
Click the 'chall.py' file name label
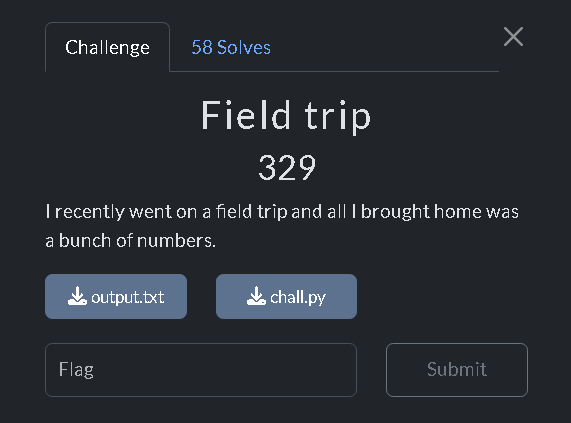click(x=298, y=297)
